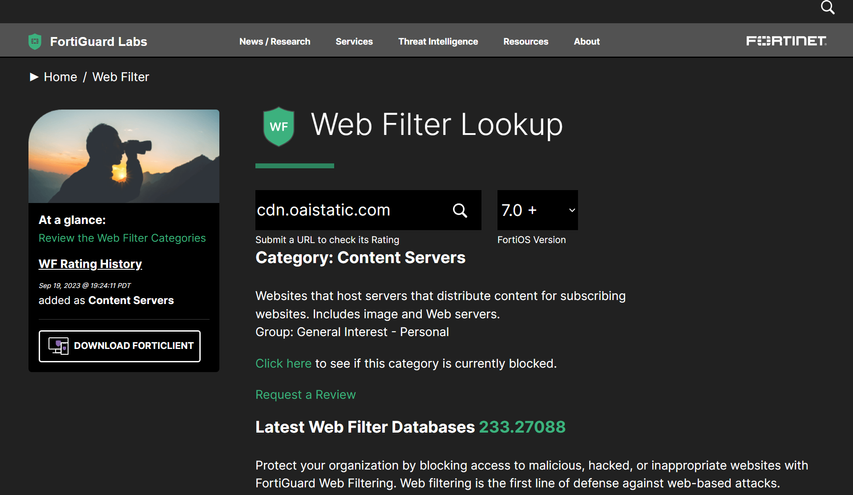Click the 'Group: General Interest - Personal' line

click(x=352, y=332)
